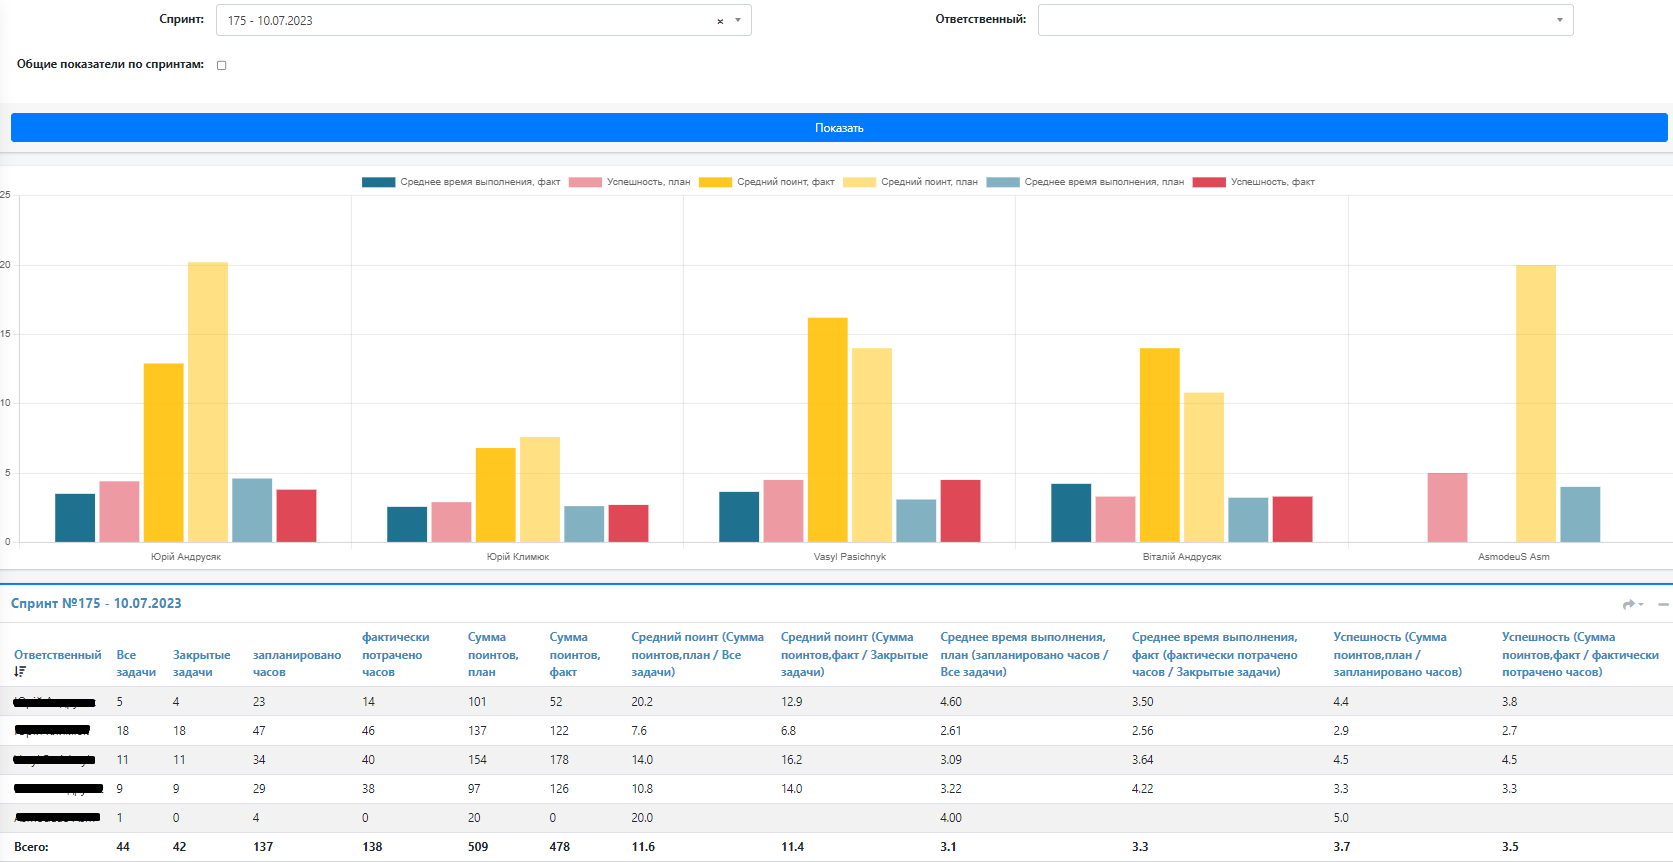Click the tall yellow bar for AsmodeuS Asm
This screenshot has height=862, width=1673.
coord(1535,403)
